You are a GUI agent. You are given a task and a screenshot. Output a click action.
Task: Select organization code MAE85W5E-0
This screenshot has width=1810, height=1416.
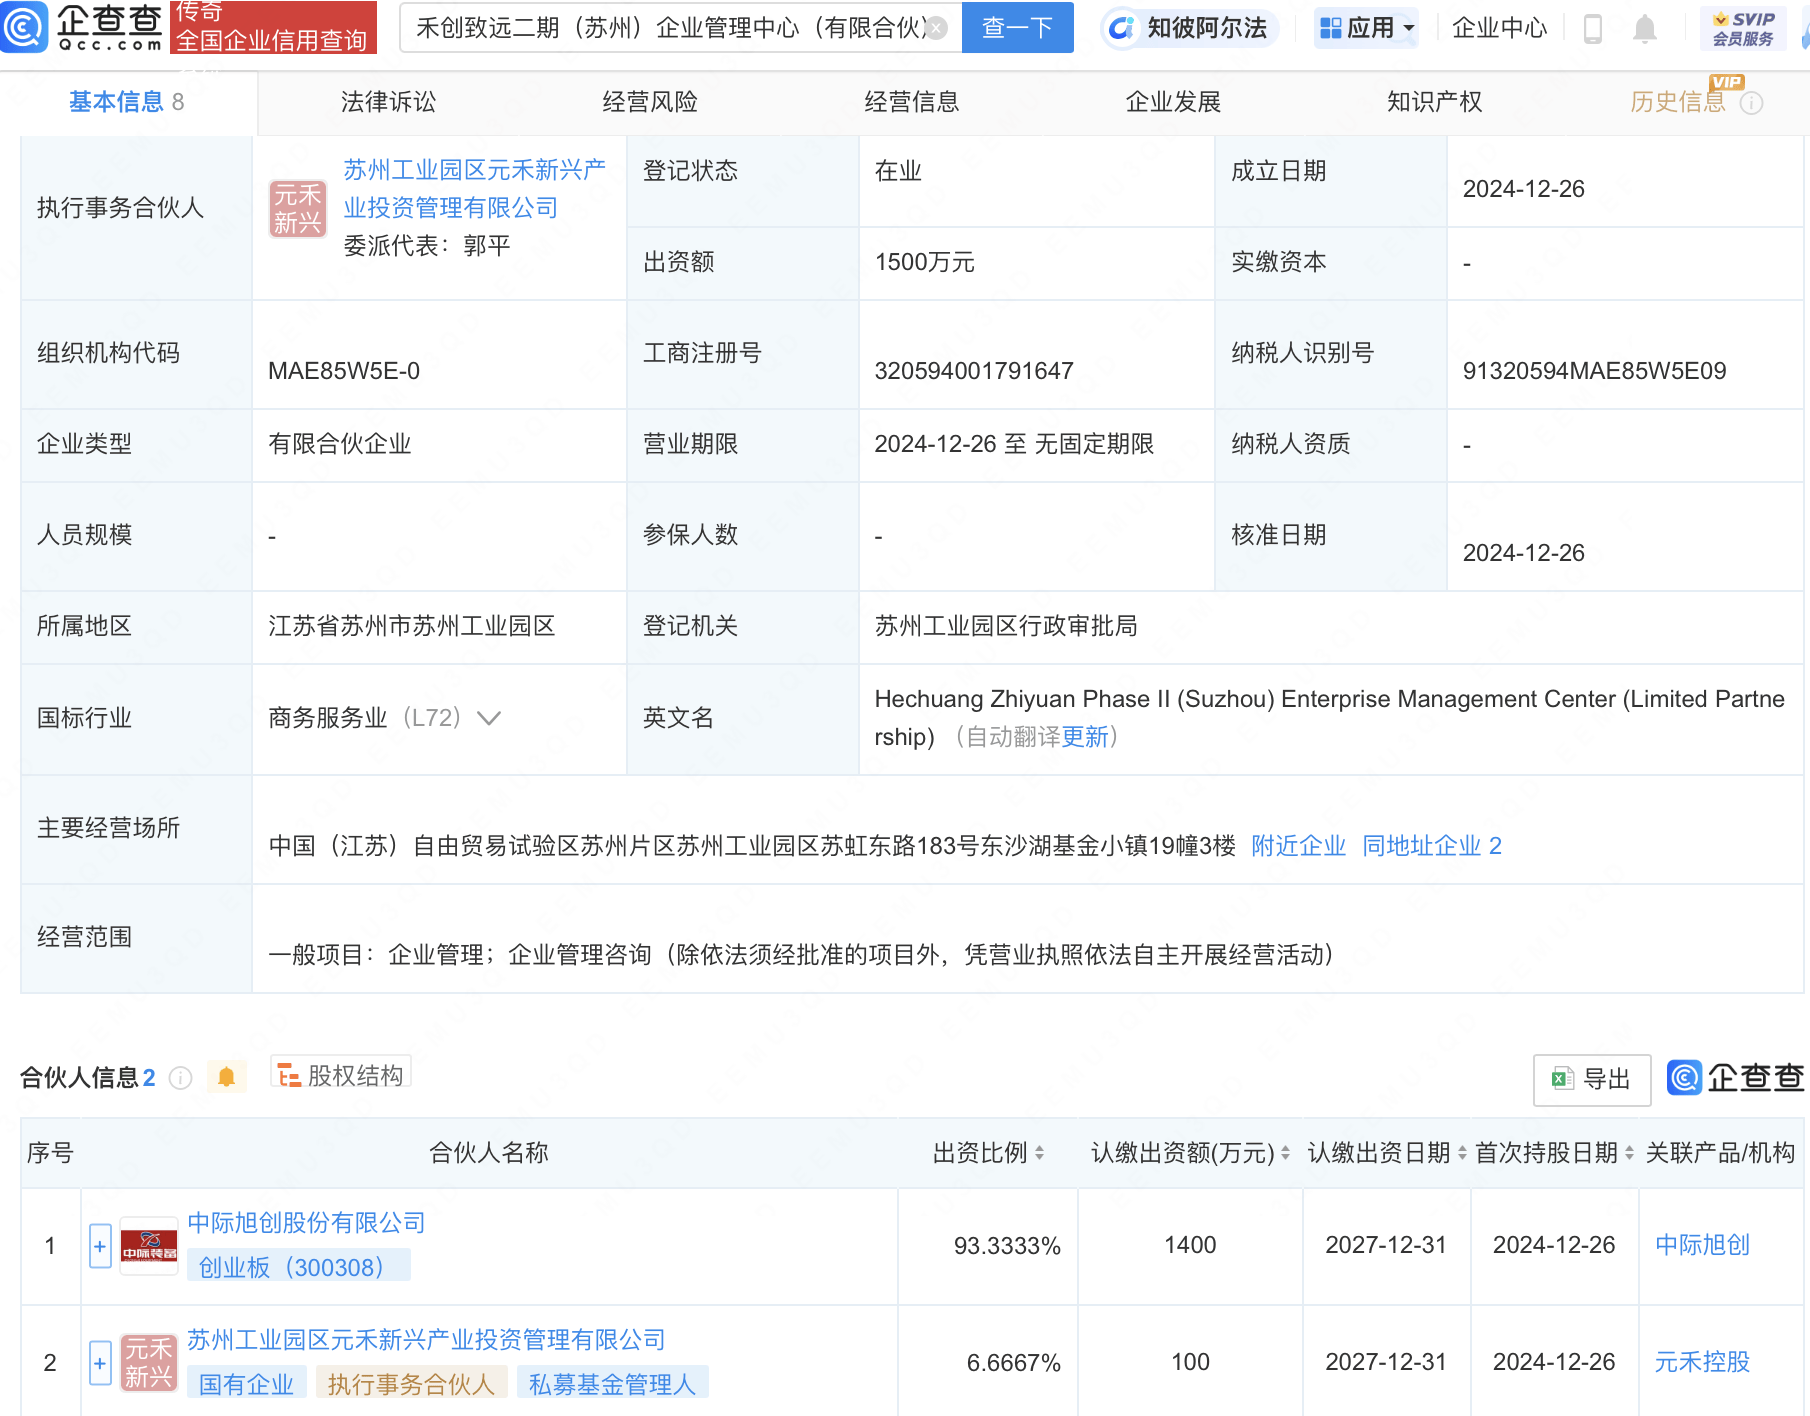click(344, 371)
